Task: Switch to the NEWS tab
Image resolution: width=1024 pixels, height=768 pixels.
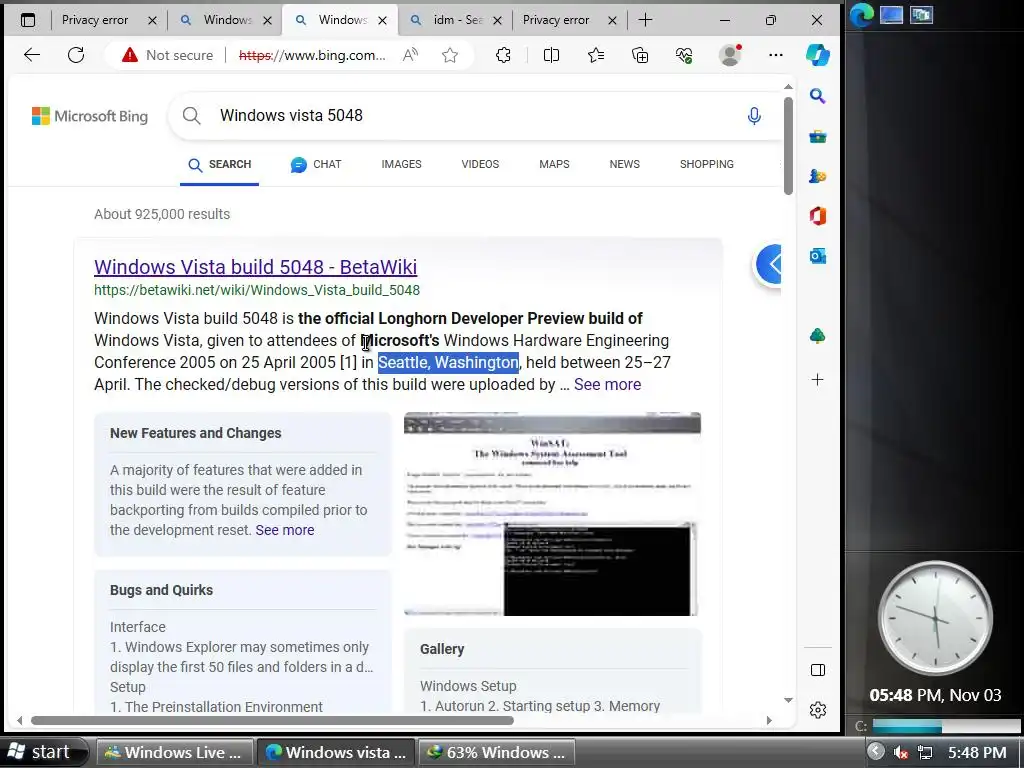Action: click(624, 165)
